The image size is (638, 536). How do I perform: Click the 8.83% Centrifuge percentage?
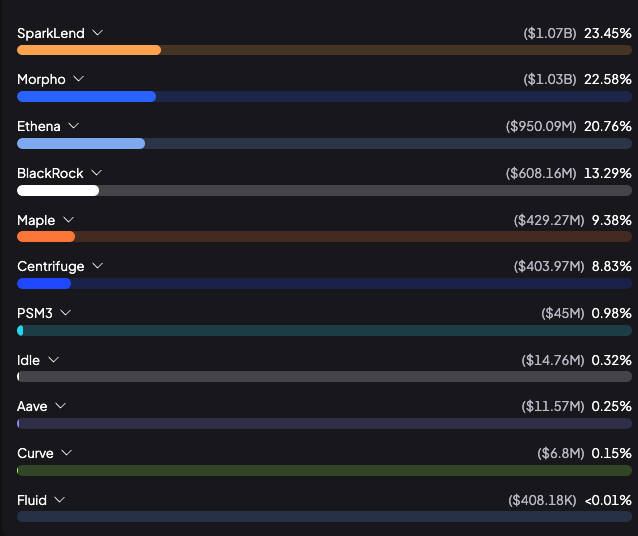(x=612, y=267)
